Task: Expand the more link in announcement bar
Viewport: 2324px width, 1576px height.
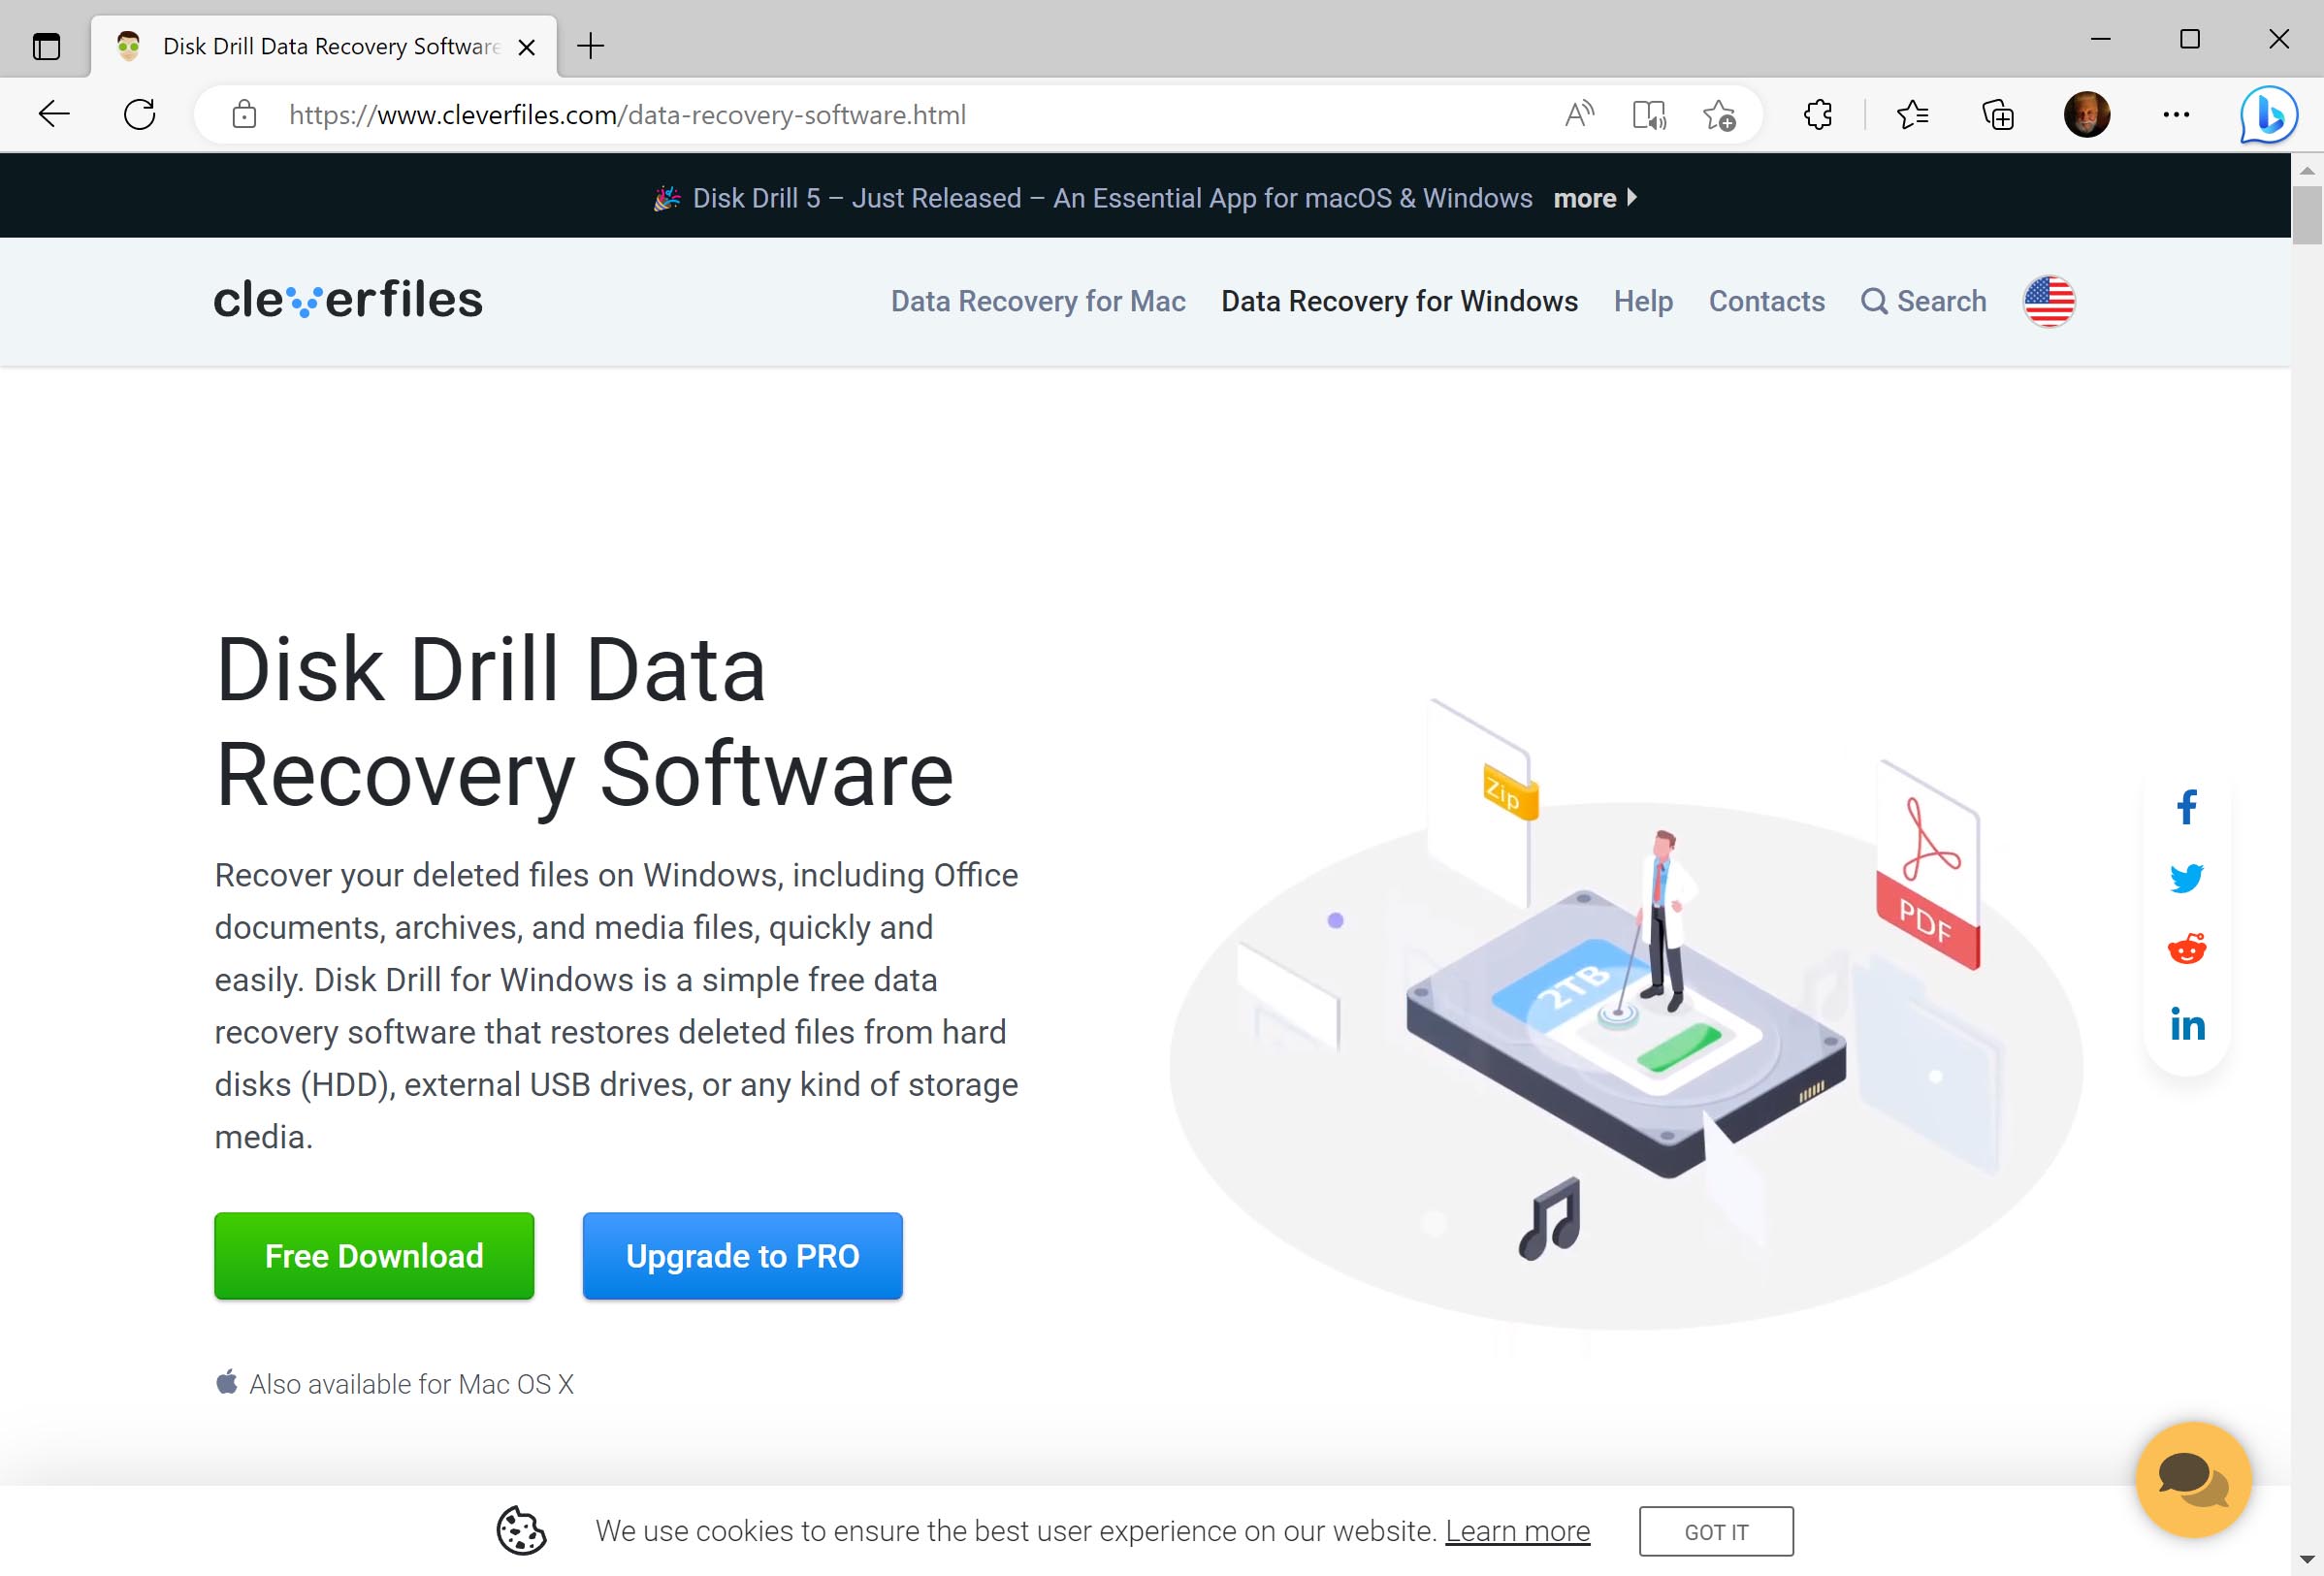Action: pos(1592,195)
